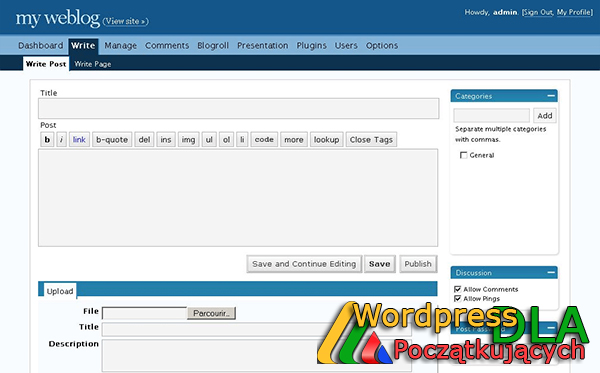
Task: Click the bold 'b' quicktag button
Action: [x=47, y=140]
